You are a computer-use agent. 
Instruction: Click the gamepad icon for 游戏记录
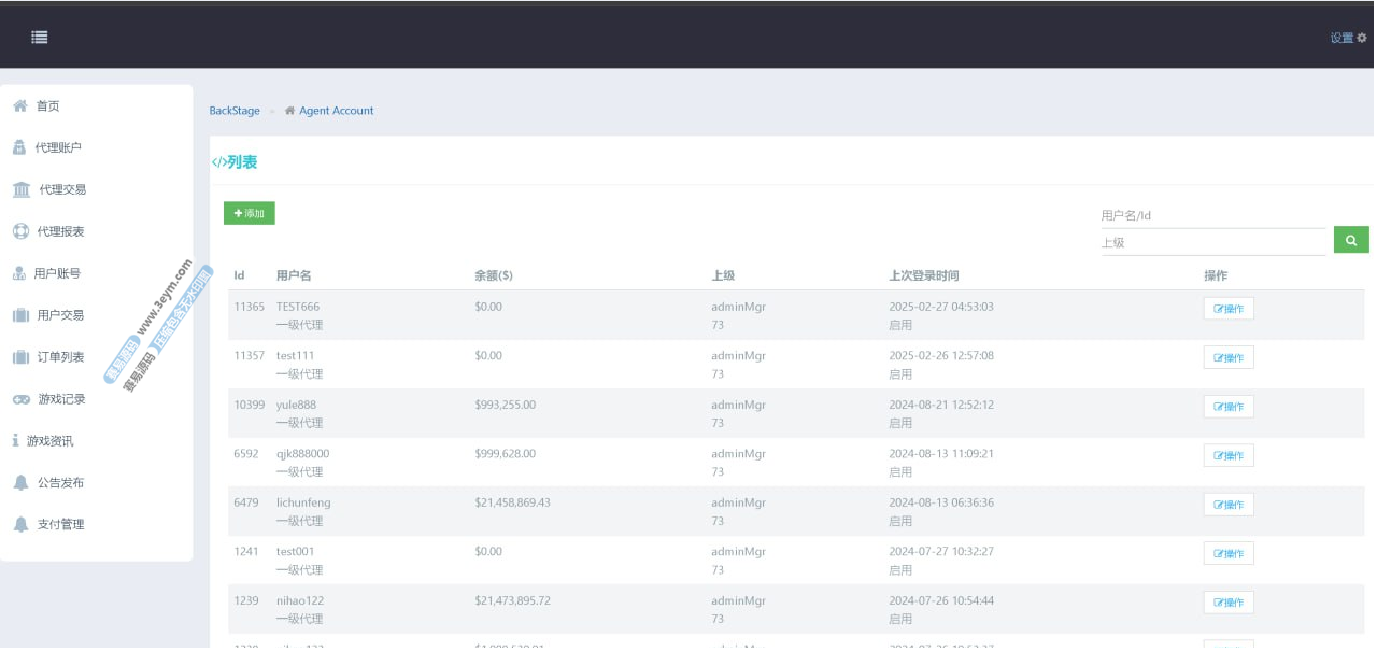(x=21, y=400)
